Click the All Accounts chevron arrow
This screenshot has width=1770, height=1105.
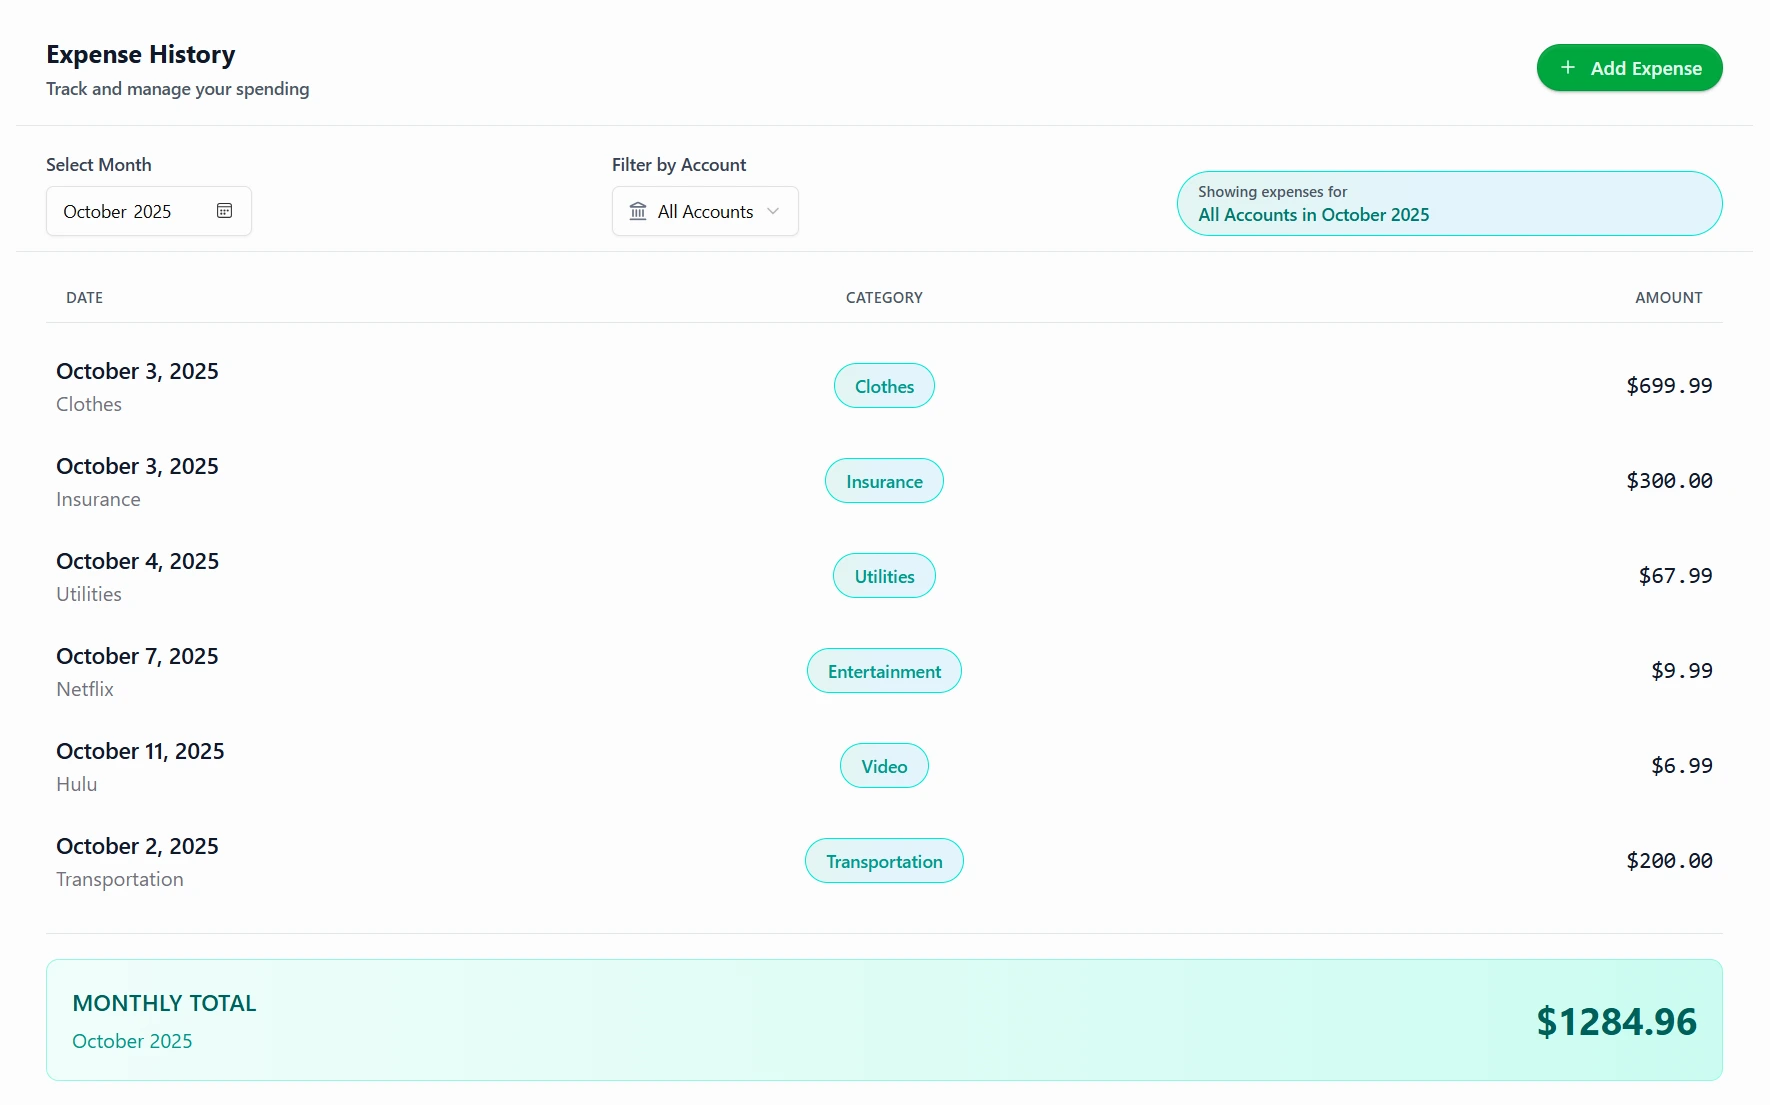pos(773,212)
